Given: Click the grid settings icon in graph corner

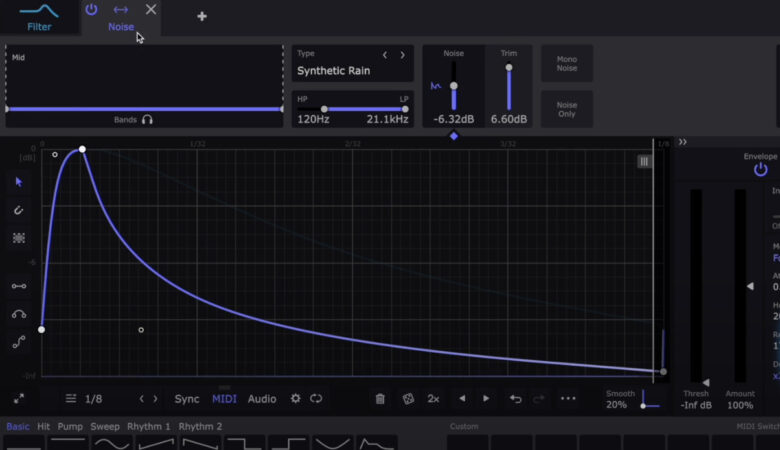Looking at the screenshot, I should pyautogui.click(x=644, y=162).
